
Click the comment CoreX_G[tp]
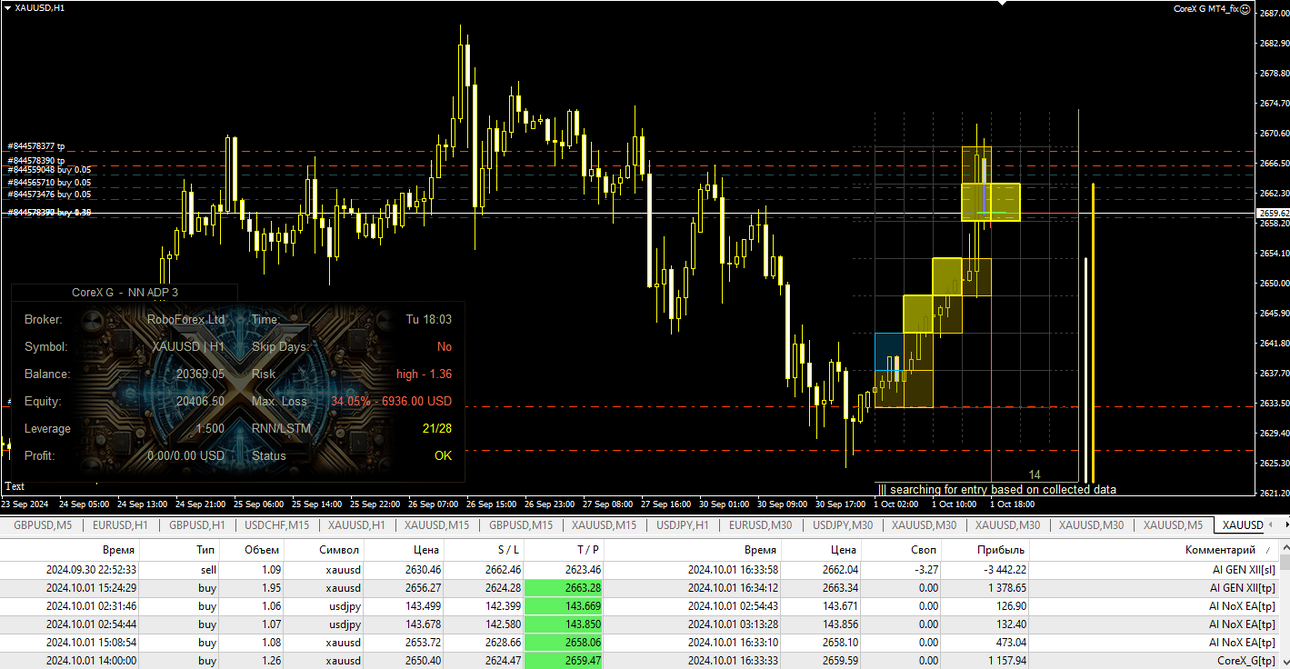click(x=1246, y=660)
